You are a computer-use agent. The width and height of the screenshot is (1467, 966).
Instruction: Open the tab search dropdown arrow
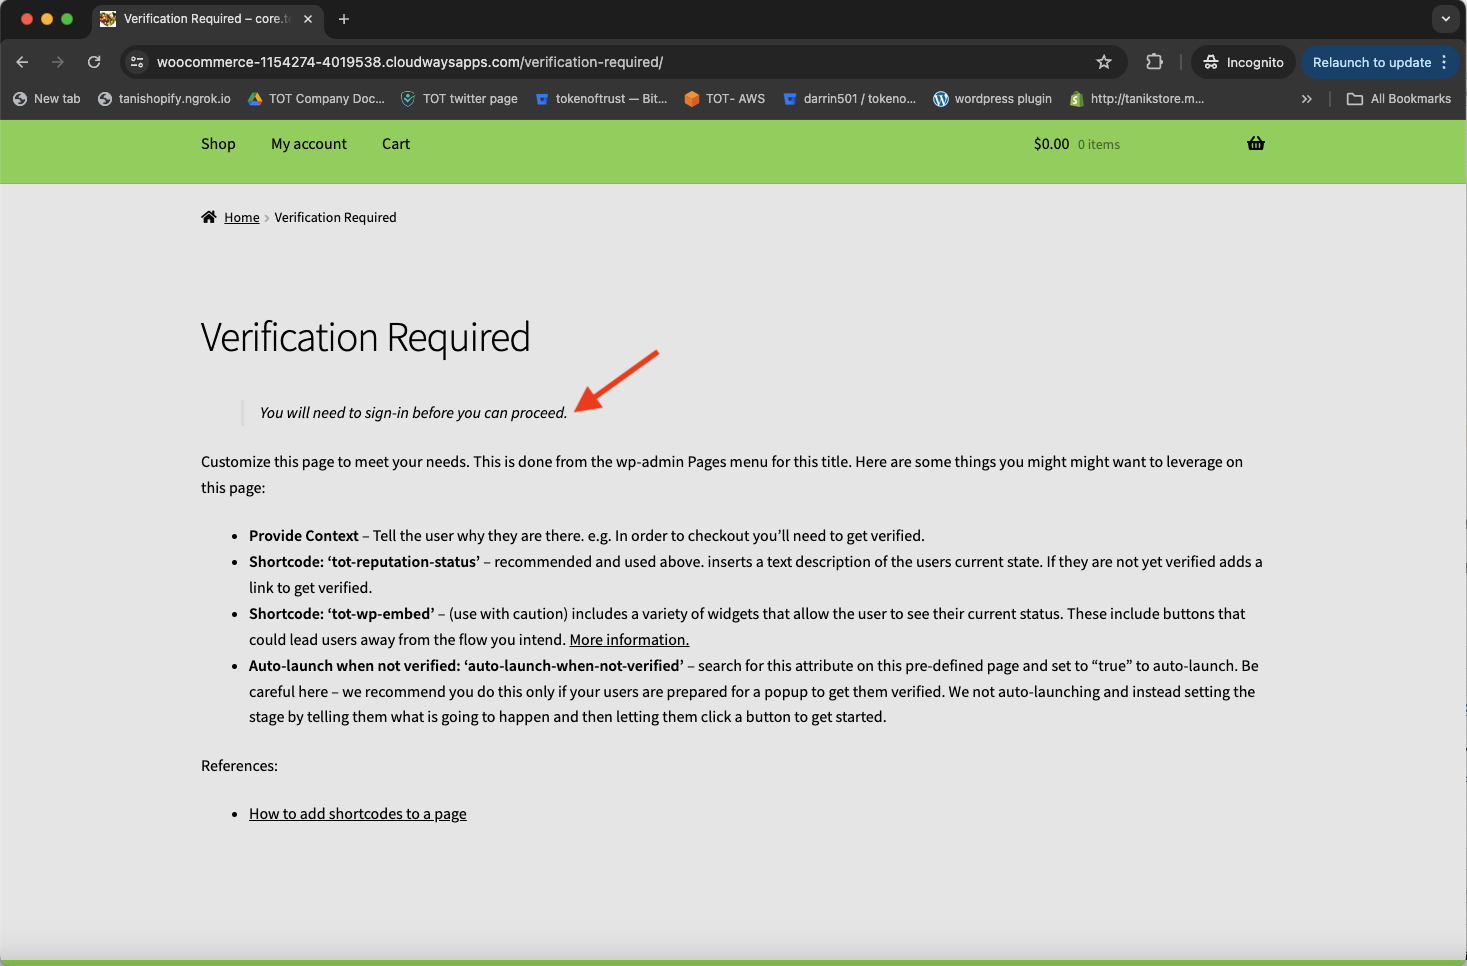pos(1445,19)
